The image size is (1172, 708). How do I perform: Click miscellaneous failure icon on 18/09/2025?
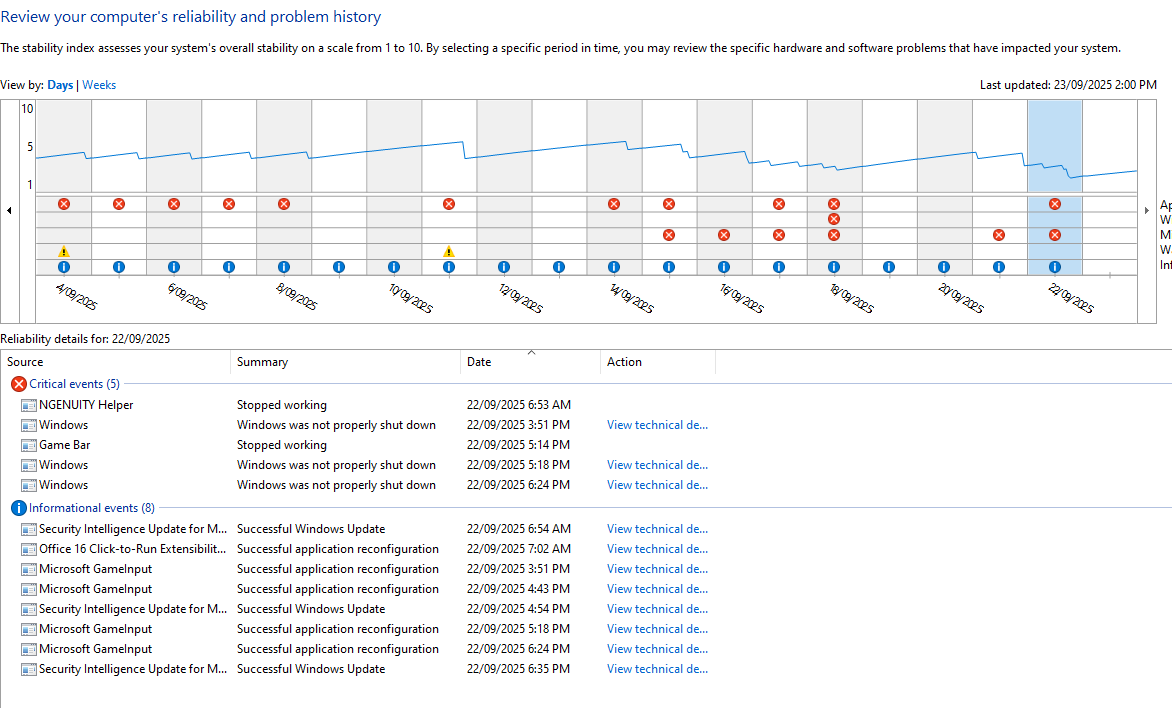[833, 235]
